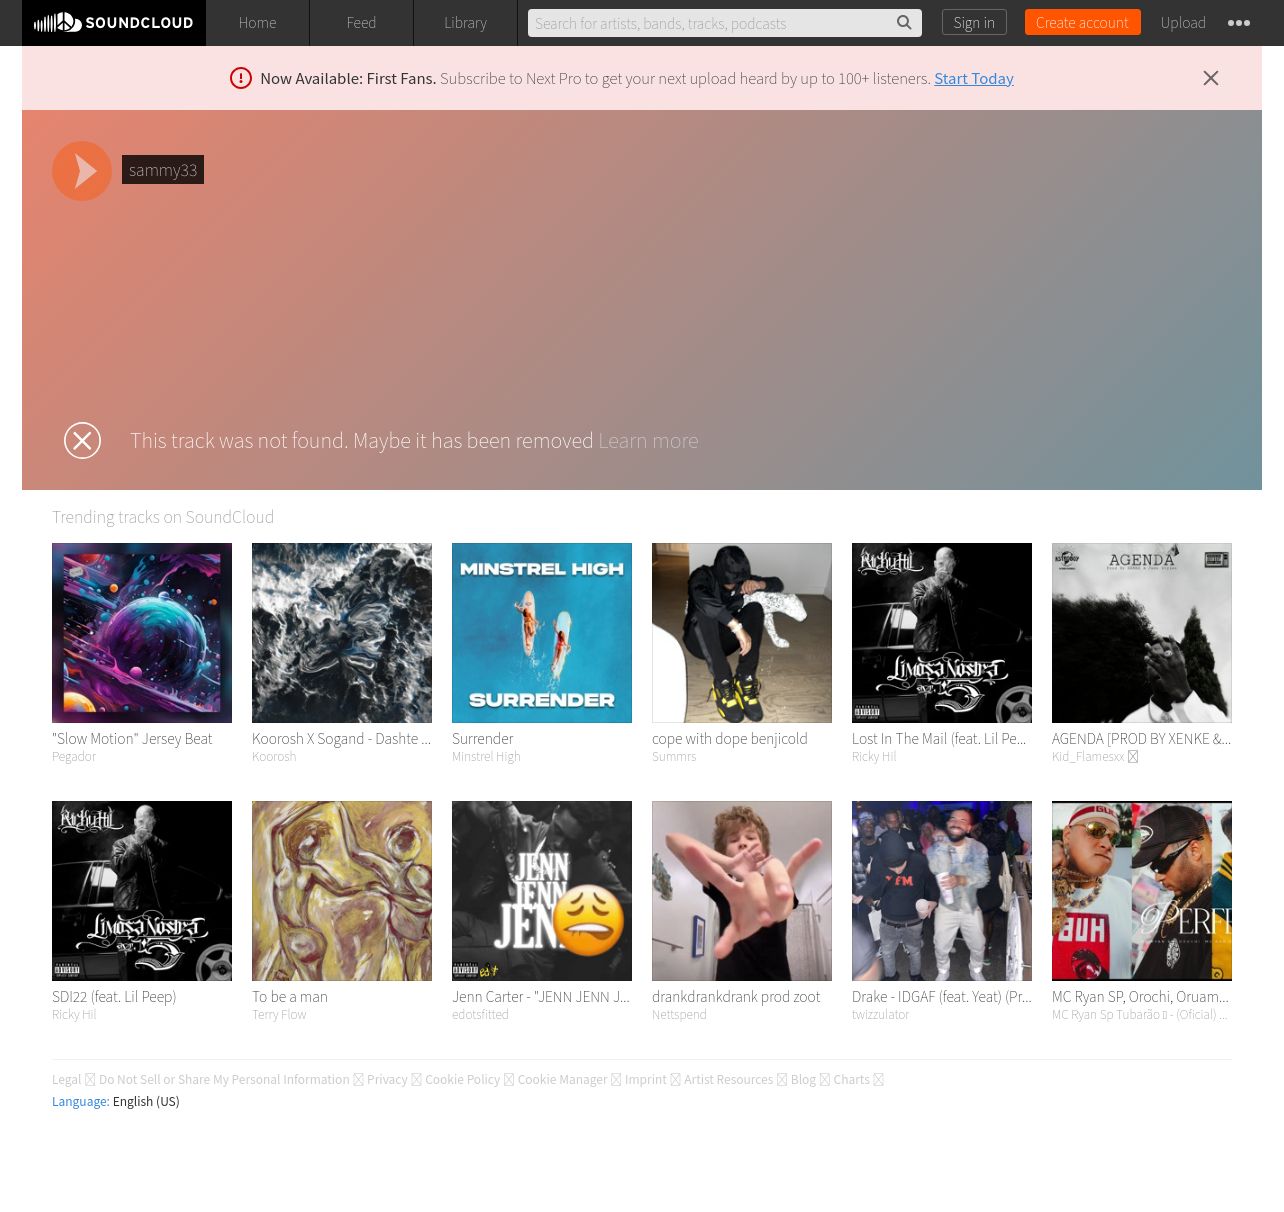Open the Charts footer link

point(851,1080)
